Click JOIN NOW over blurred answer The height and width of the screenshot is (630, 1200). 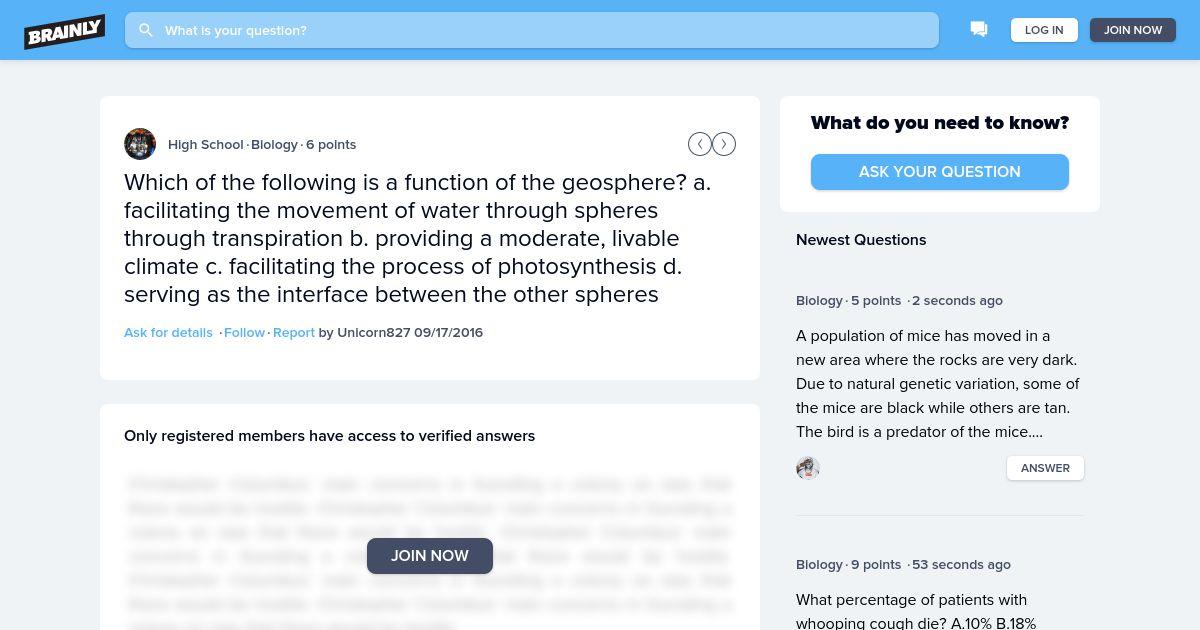[x=430, y=556]
